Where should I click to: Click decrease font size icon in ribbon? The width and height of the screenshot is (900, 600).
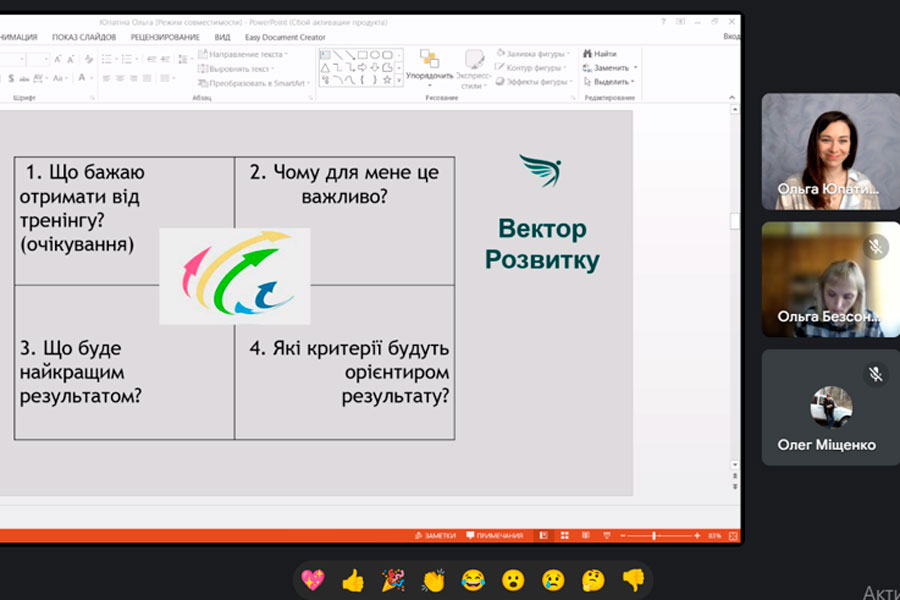click(x=71, y=59)
